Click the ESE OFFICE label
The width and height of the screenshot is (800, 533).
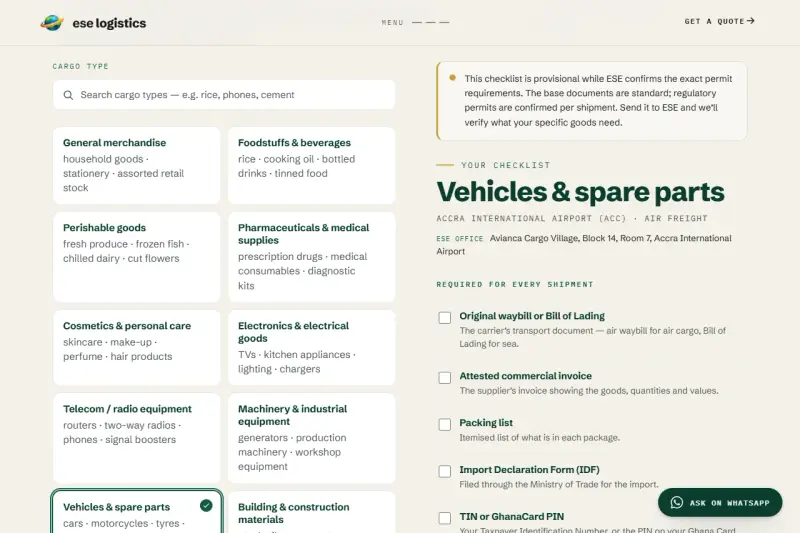tap(460, 239)
